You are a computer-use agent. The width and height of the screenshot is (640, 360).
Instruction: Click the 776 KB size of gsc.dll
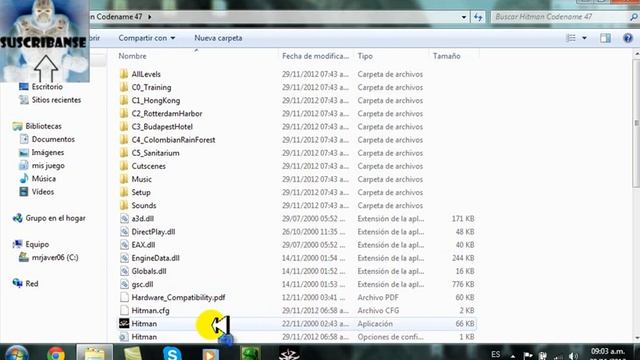(463, 284)
